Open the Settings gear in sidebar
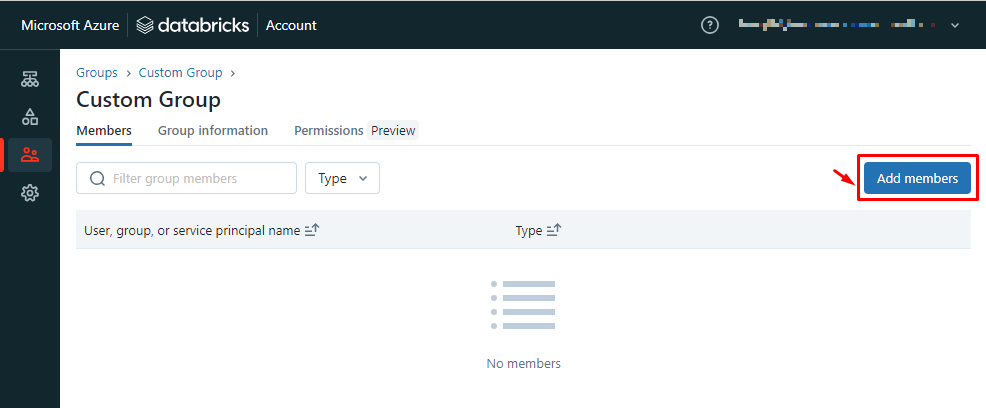 [x=30, y=193]
